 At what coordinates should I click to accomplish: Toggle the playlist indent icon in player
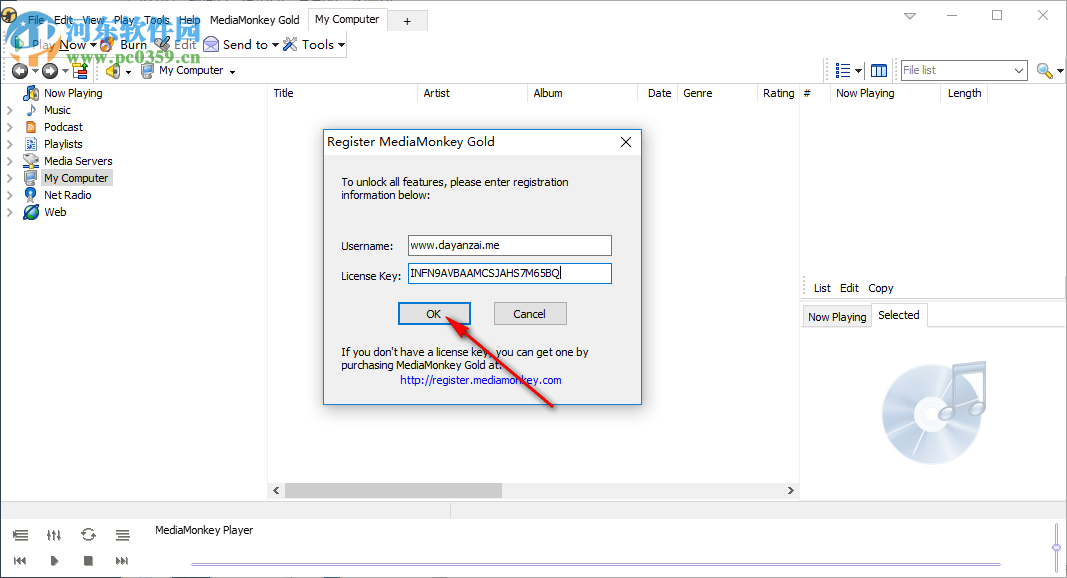pos(20,535)
